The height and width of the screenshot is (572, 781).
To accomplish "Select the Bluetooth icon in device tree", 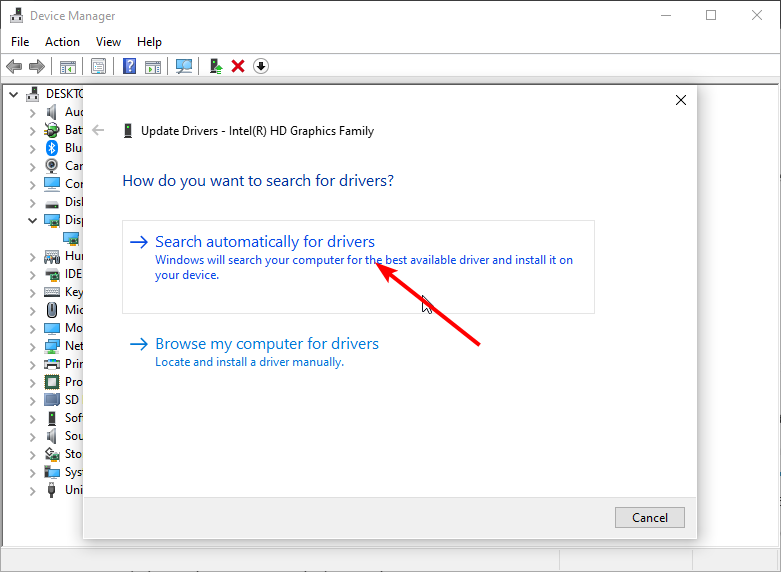I will 52,148.
